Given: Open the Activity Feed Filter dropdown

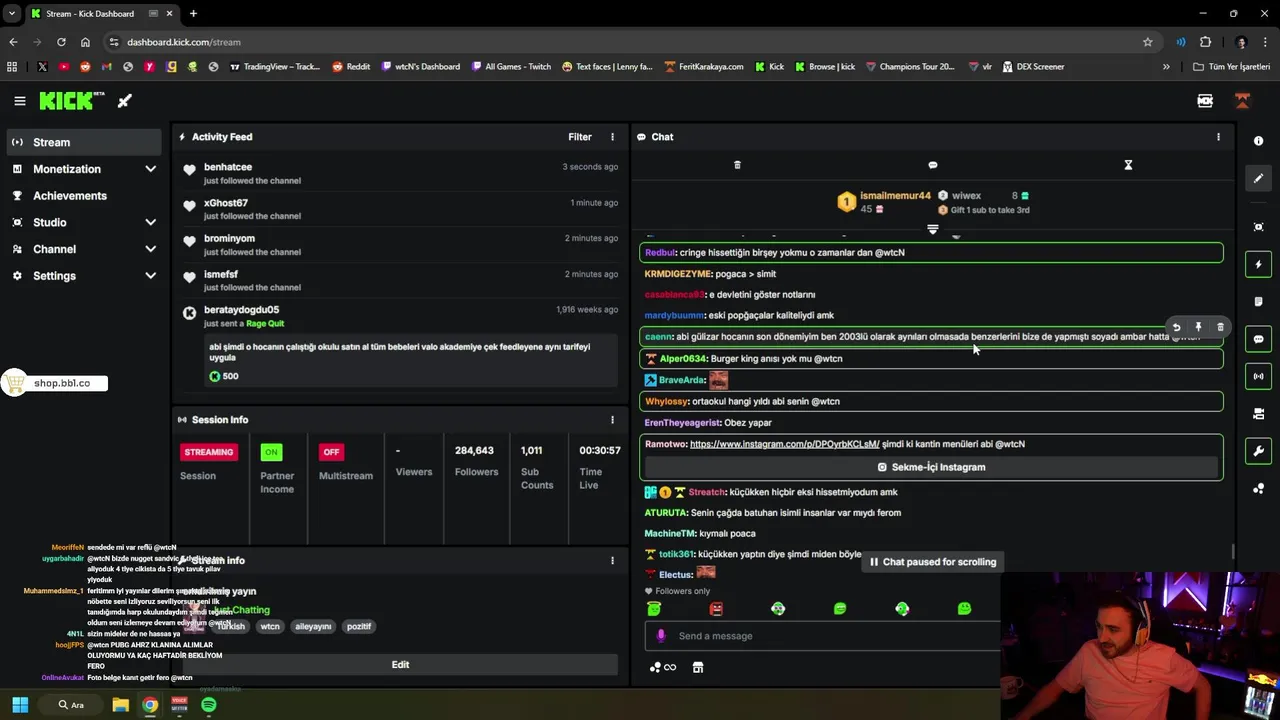Looking at the screenshot, I should click(580, 137).
